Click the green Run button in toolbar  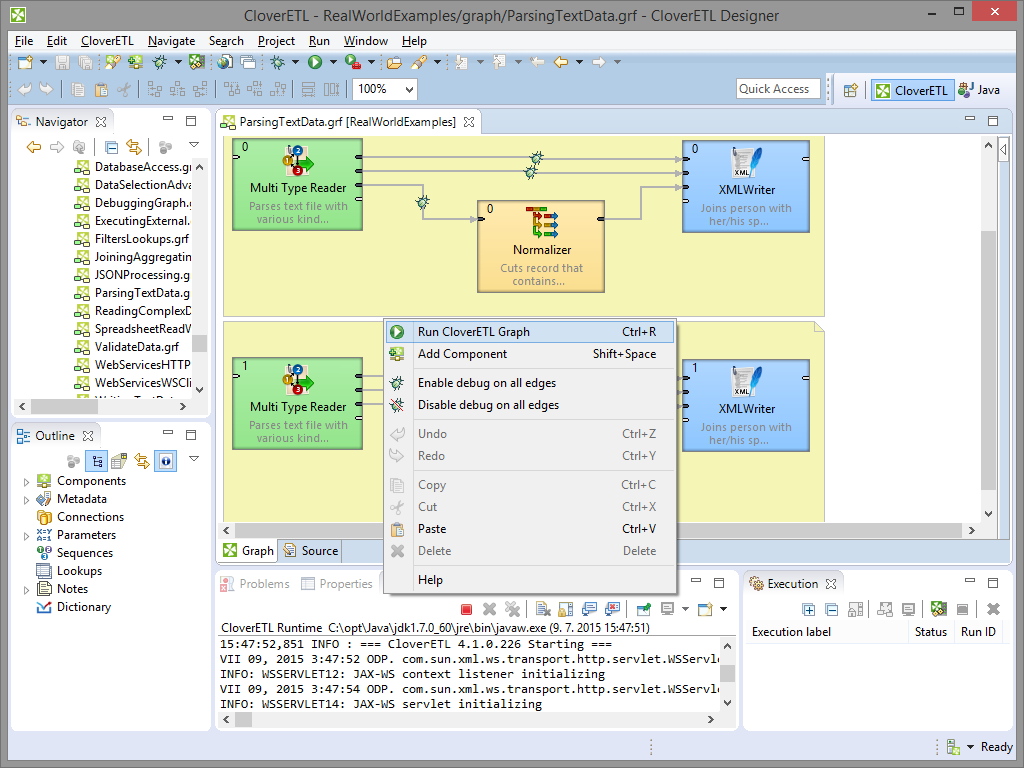click(x=315, y=62)
